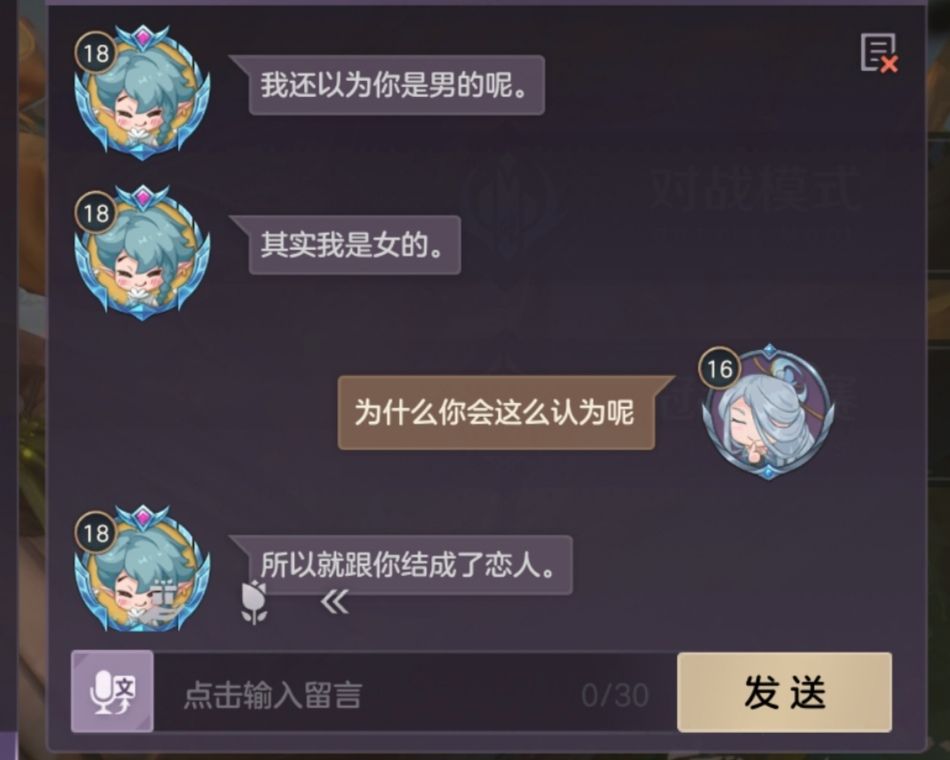Viewport: 950px width, 760px height.
Task: Open profile of sender of 我还以为你是男的呢
Action: point(142,92)
